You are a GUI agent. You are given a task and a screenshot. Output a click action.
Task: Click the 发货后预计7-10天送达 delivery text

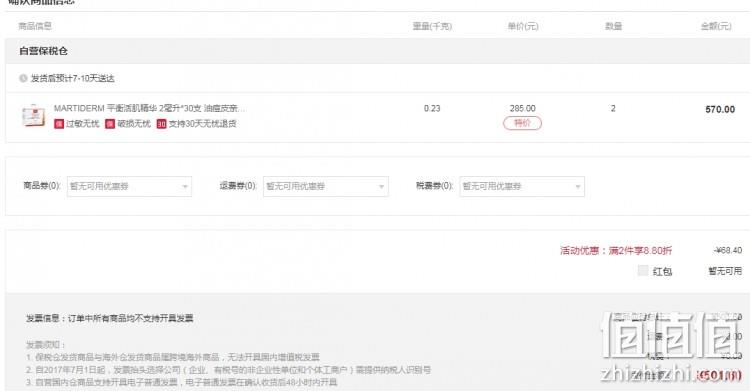coord(73,78)
